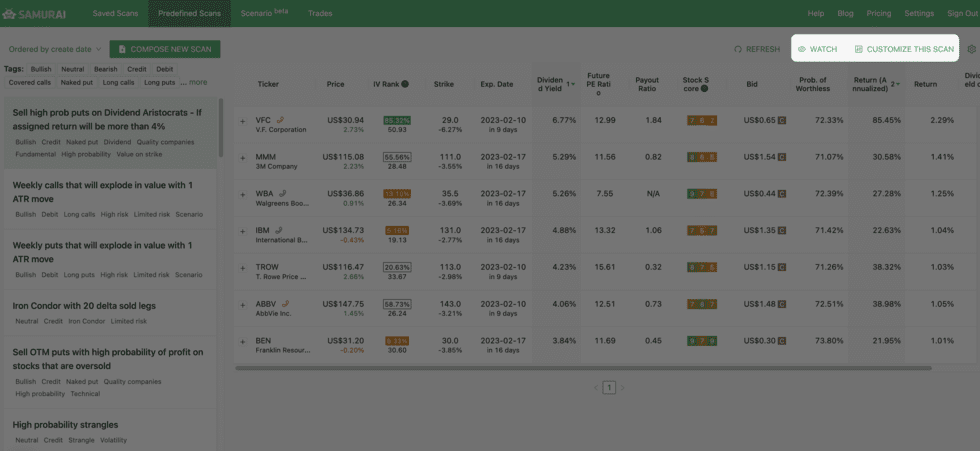
Task: Switch to the Saved Scans tab
Action: (116, 13)
